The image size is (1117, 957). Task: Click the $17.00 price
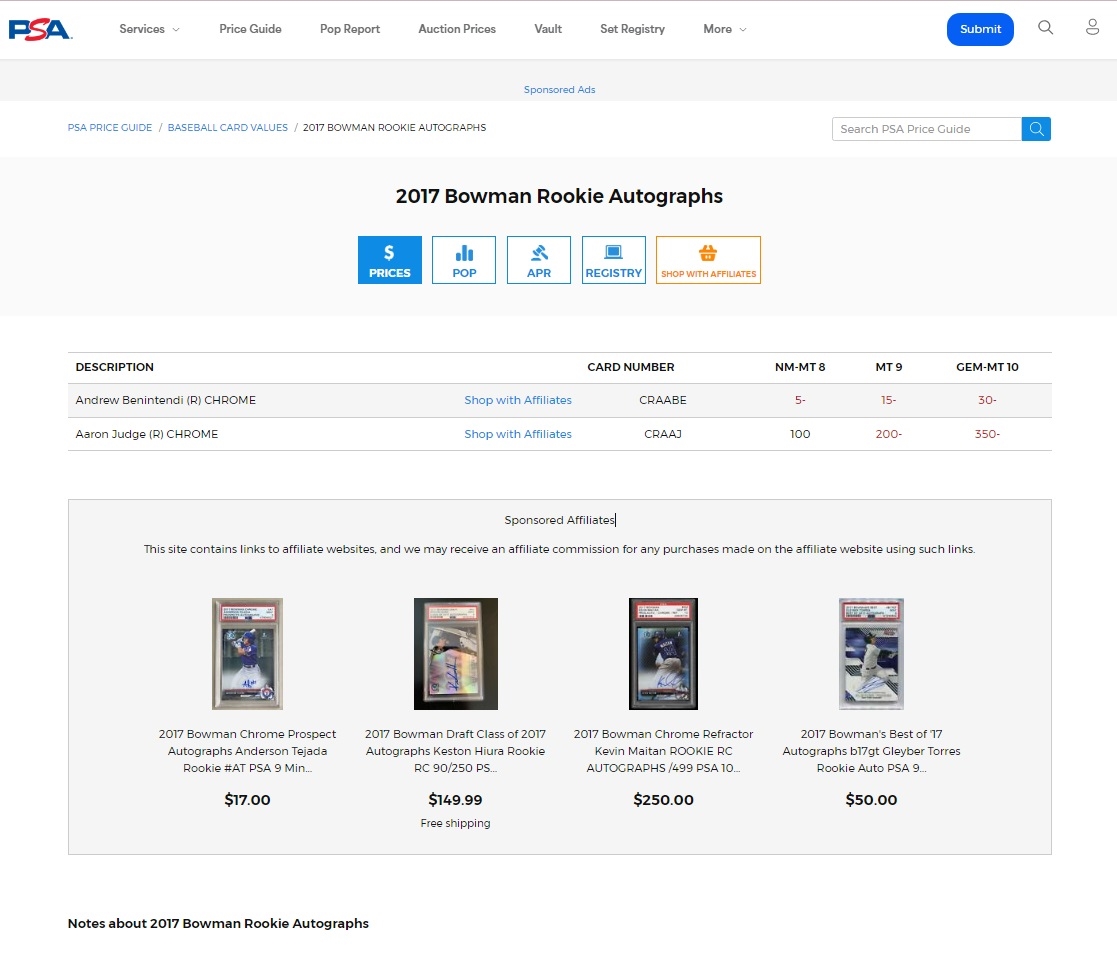pos(247,800)
